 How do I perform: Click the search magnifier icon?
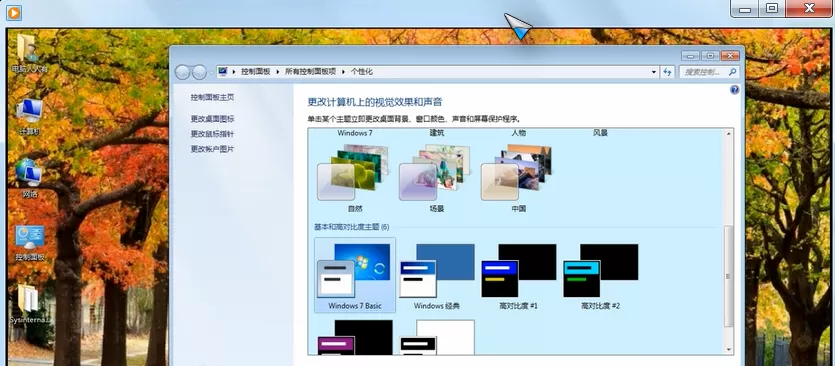pyautogui.click(x=733, y=72)
